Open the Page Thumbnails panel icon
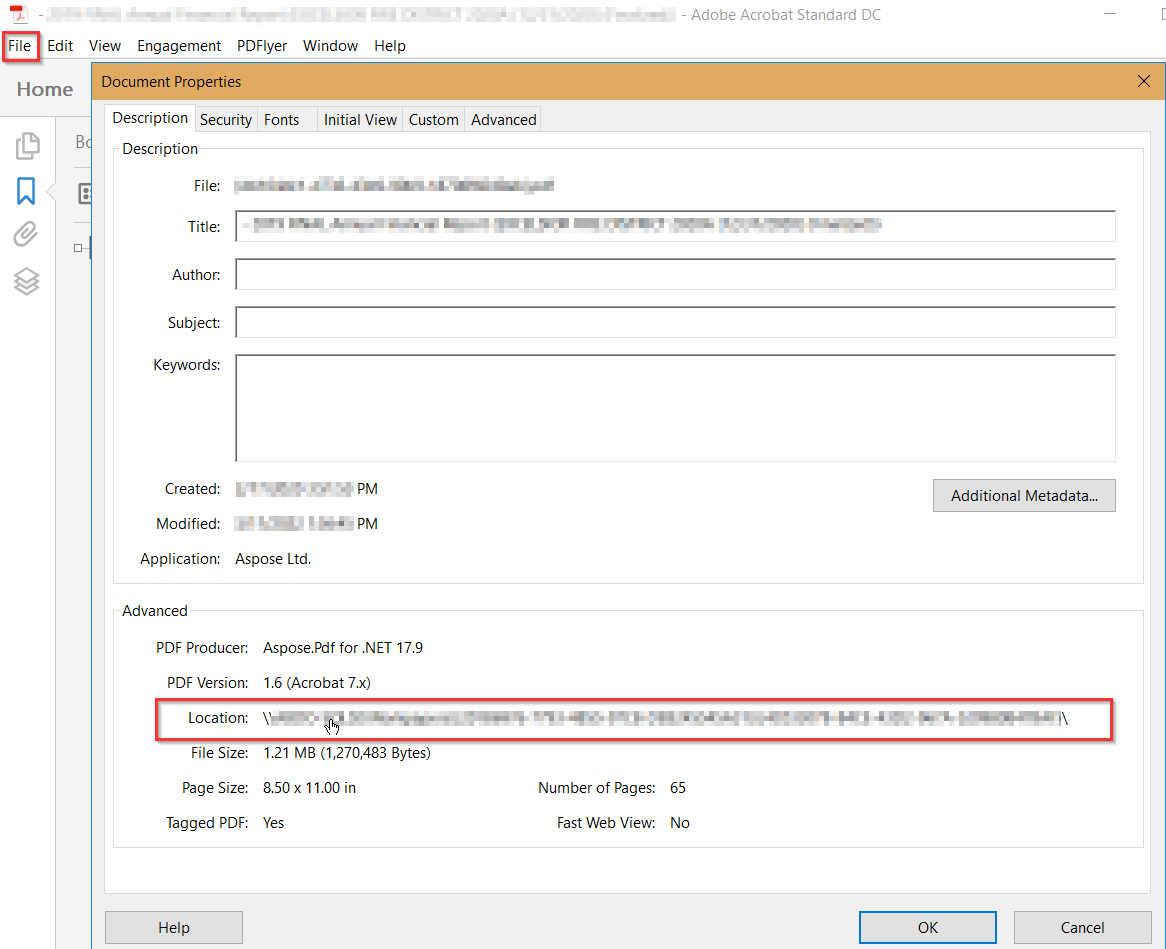Screen dimensions: 1166x949 [27, 146]
